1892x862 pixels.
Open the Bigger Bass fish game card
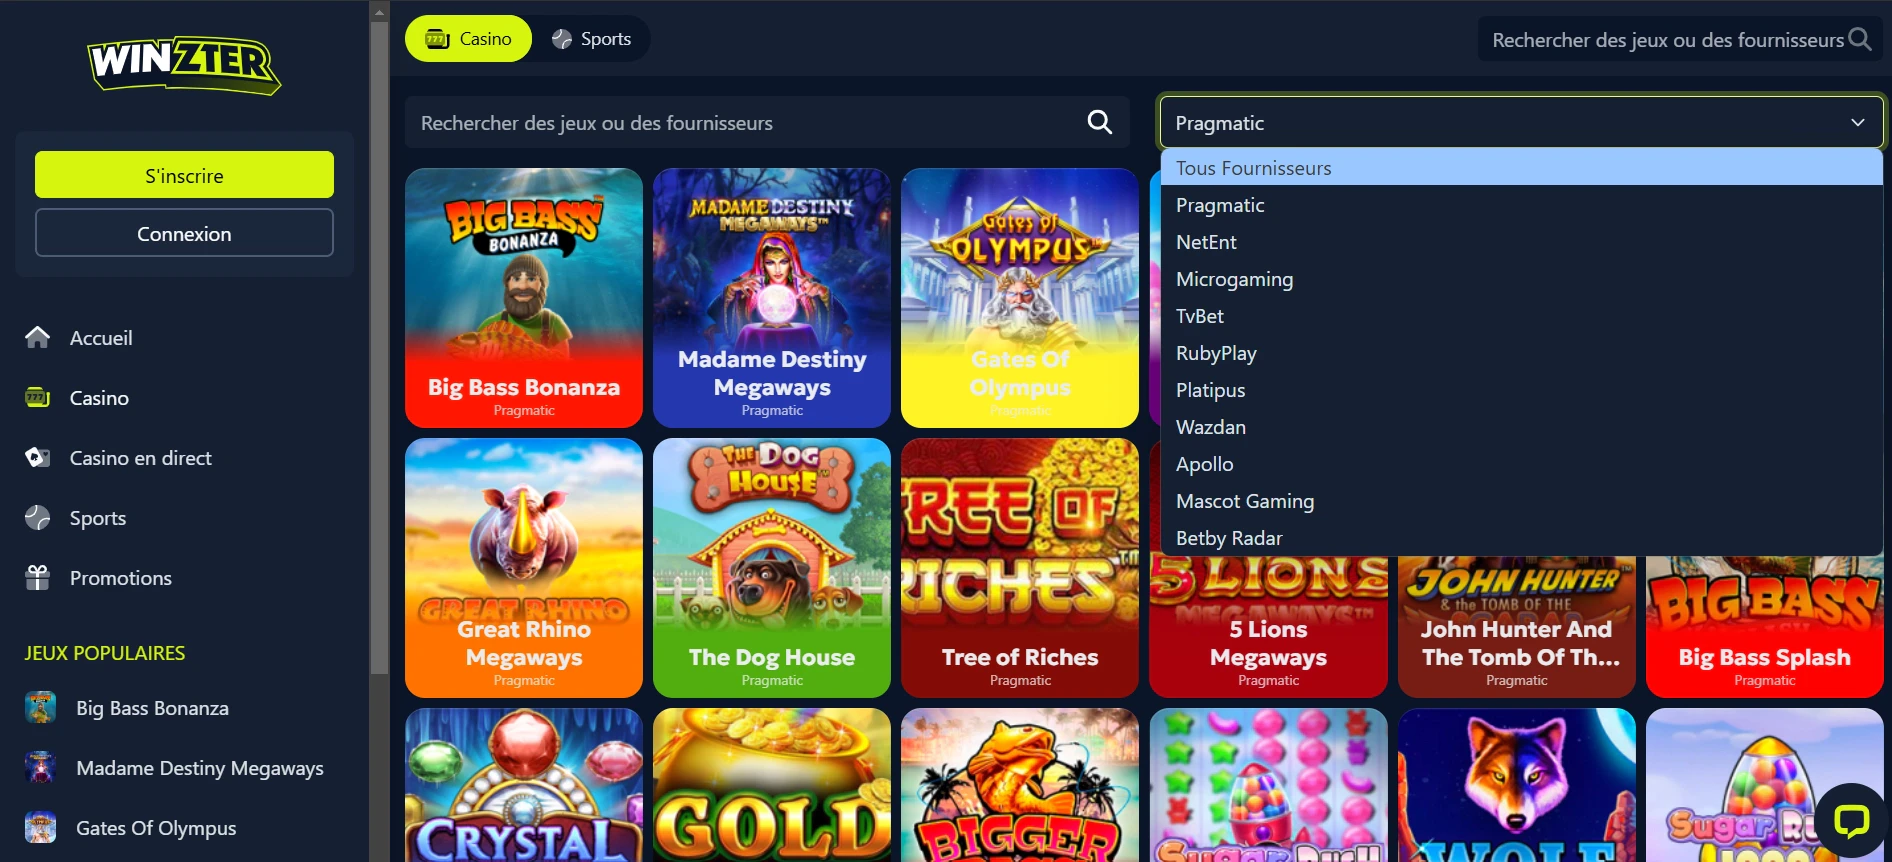[x=1020, y=785]
